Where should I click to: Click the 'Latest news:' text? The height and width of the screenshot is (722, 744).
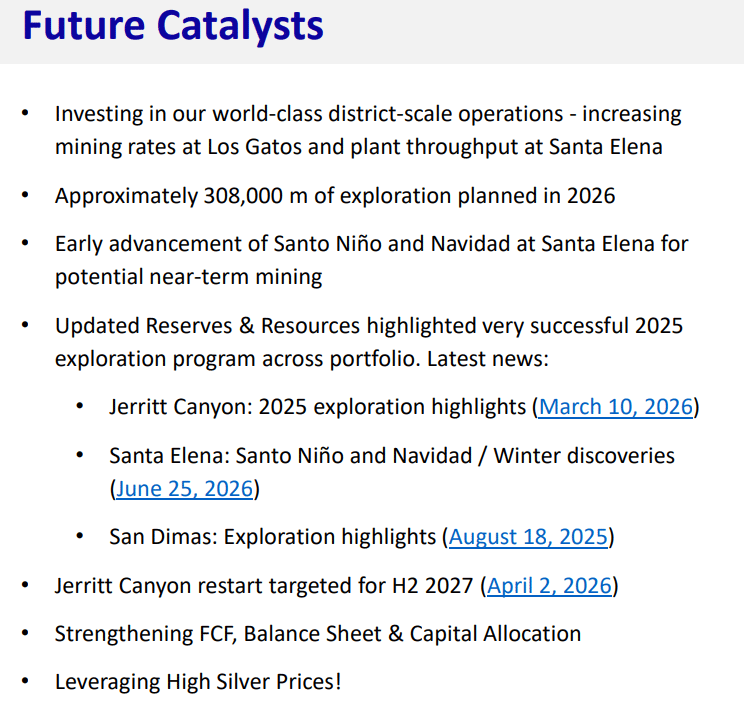488,359
